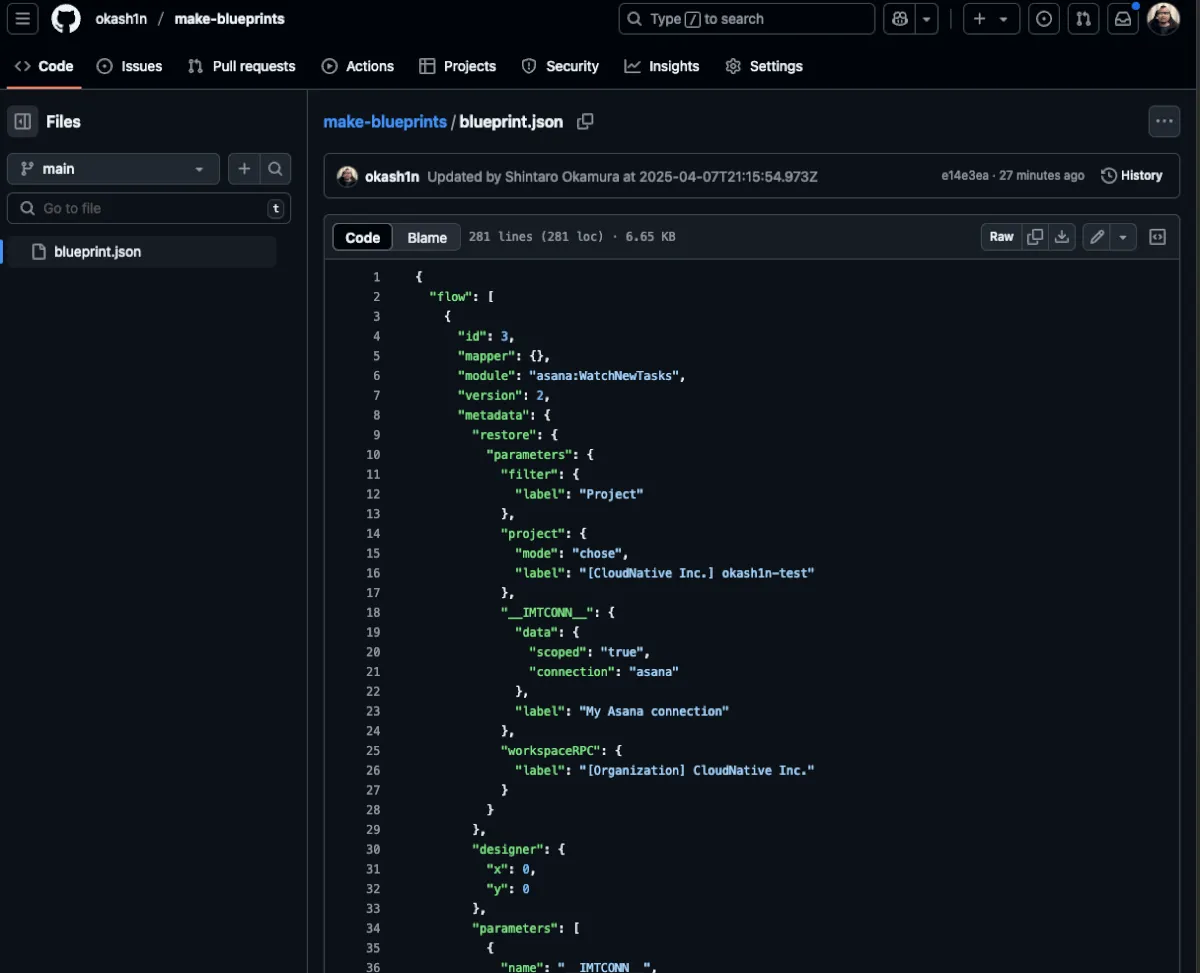This screenshot has width=1200, height=973.
Task: Open the main branch dropdown
Action: coord(113,169)
